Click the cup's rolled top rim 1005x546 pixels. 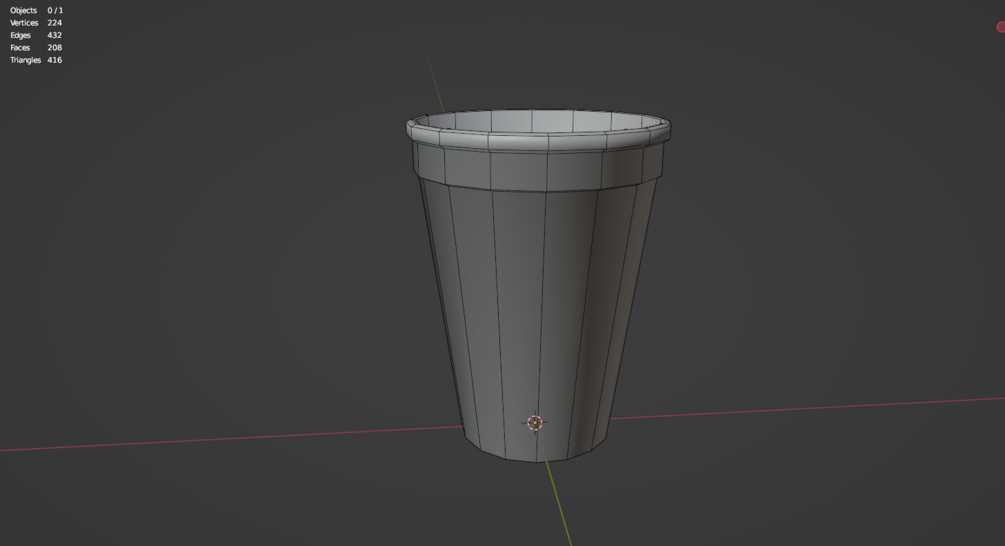click(x=538, y=142)
